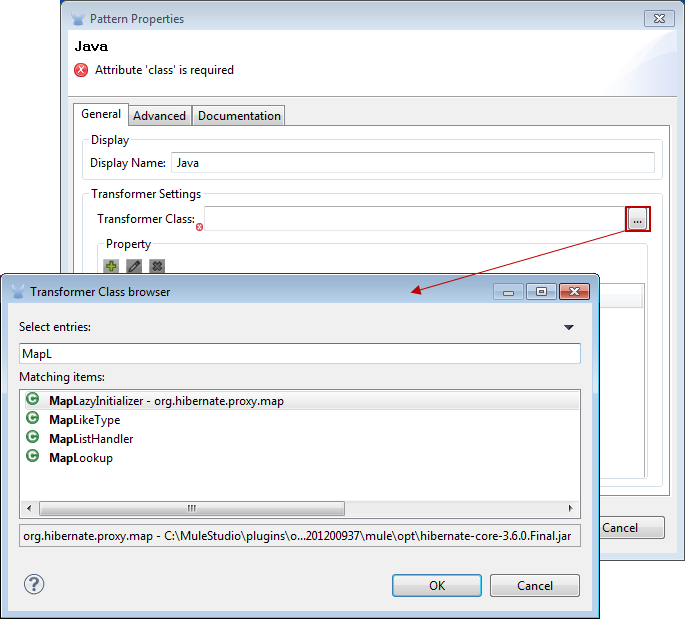The width and height of the screenshot is (685, 619).
Task: Click class icon next to MapLazyInitializer
Action: [x=33, y=399]
